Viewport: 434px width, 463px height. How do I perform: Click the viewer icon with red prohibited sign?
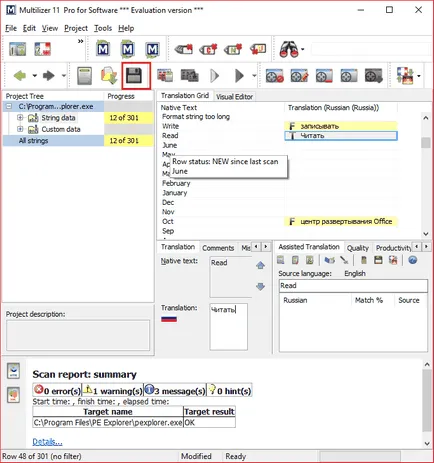point(274,76)
